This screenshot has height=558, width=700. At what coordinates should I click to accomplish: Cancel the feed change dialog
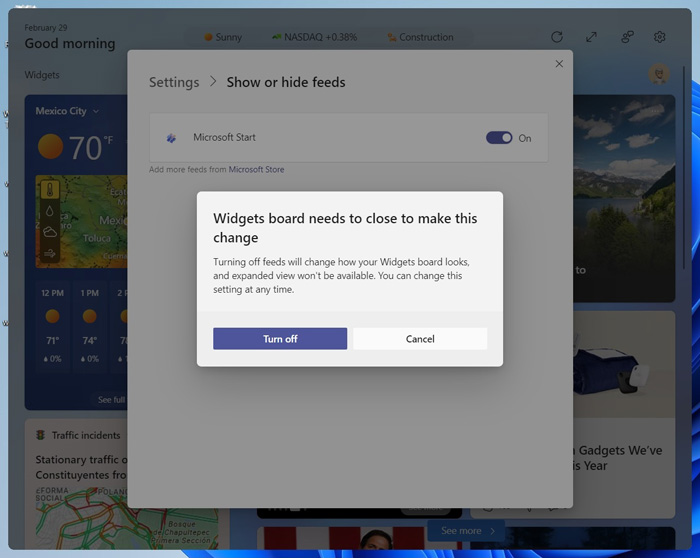click(x=420, y=339)
